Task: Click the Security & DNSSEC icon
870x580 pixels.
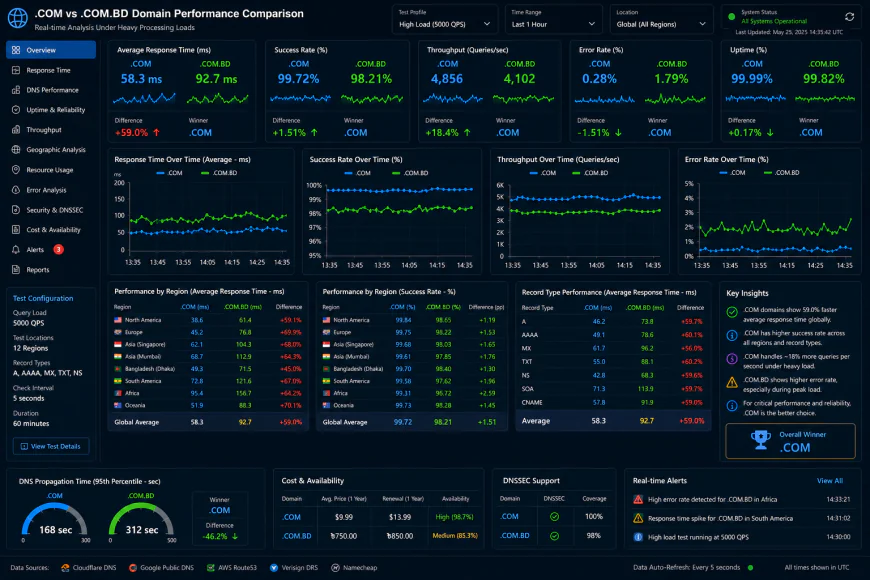Action: (x=16, y=210)
